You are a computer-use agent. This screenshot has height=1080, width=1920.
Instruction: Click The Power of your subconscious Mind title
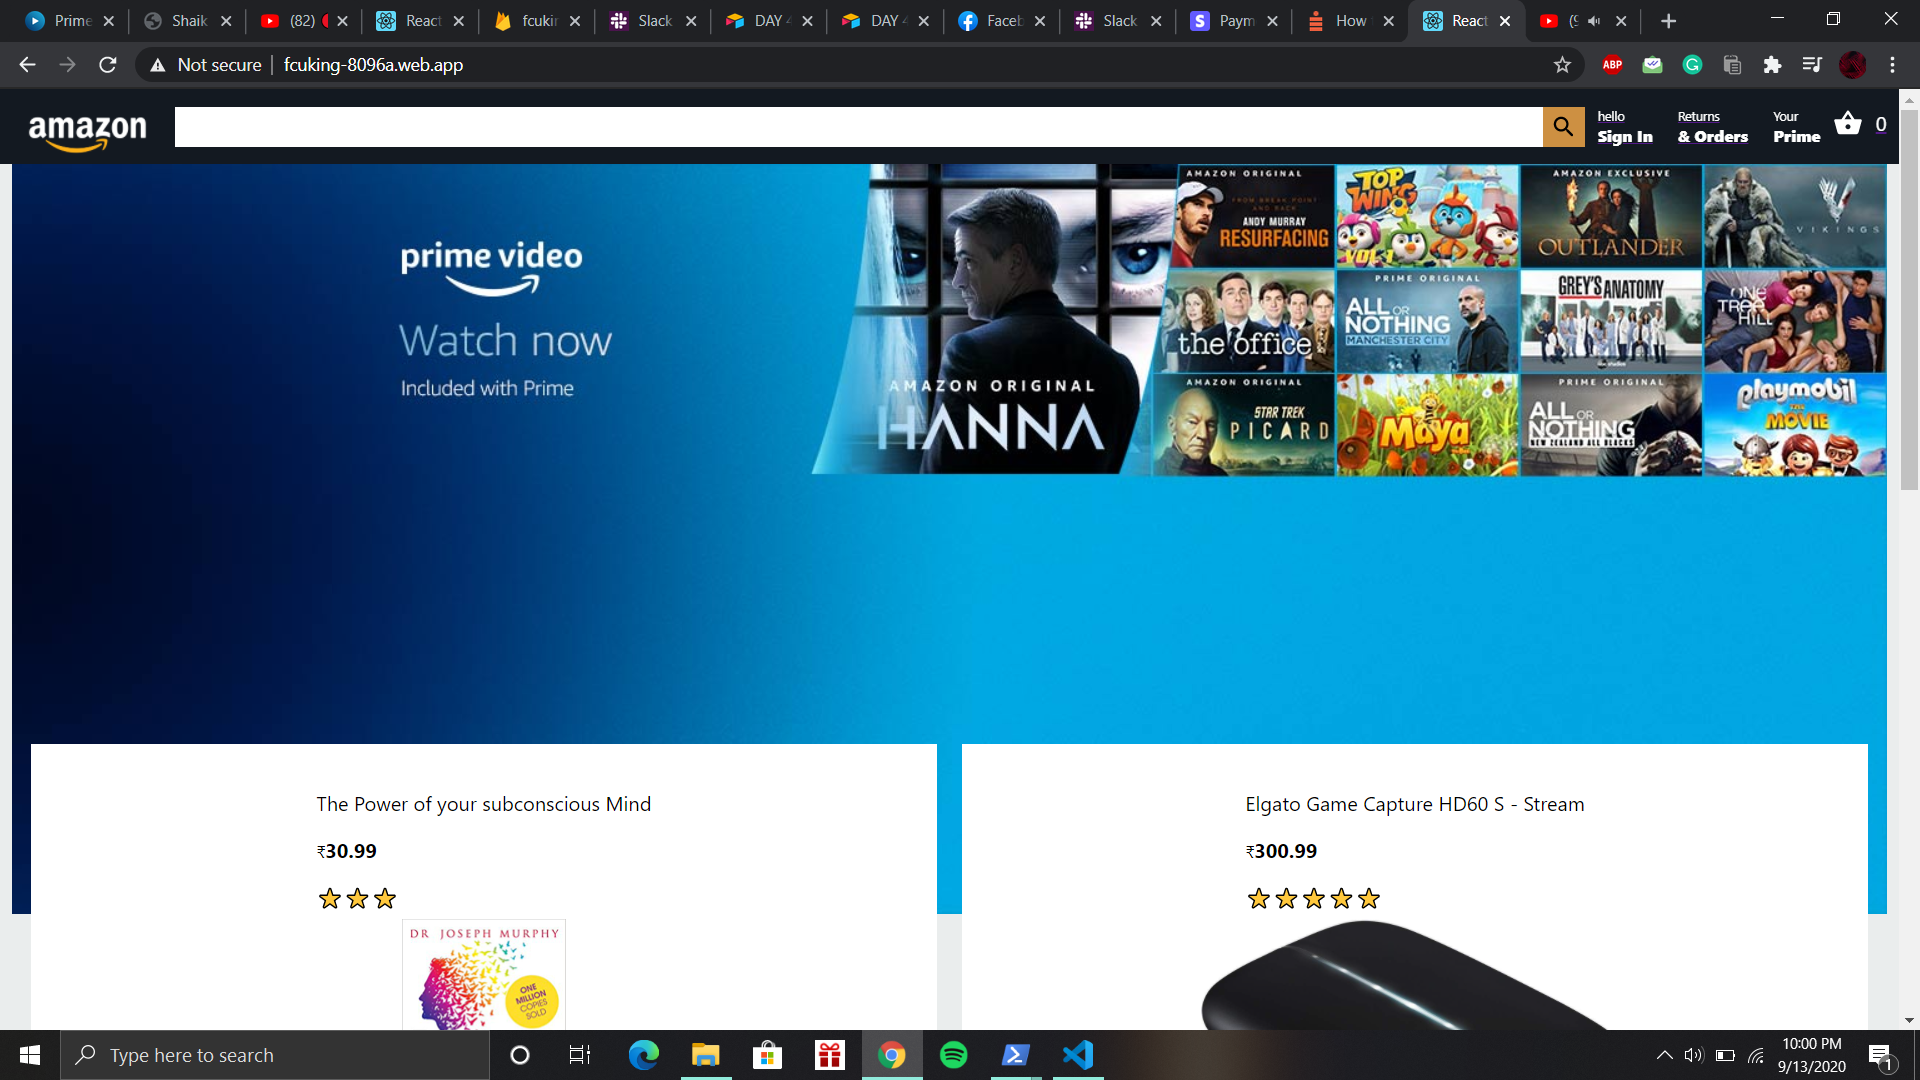(x=484, y=804)
